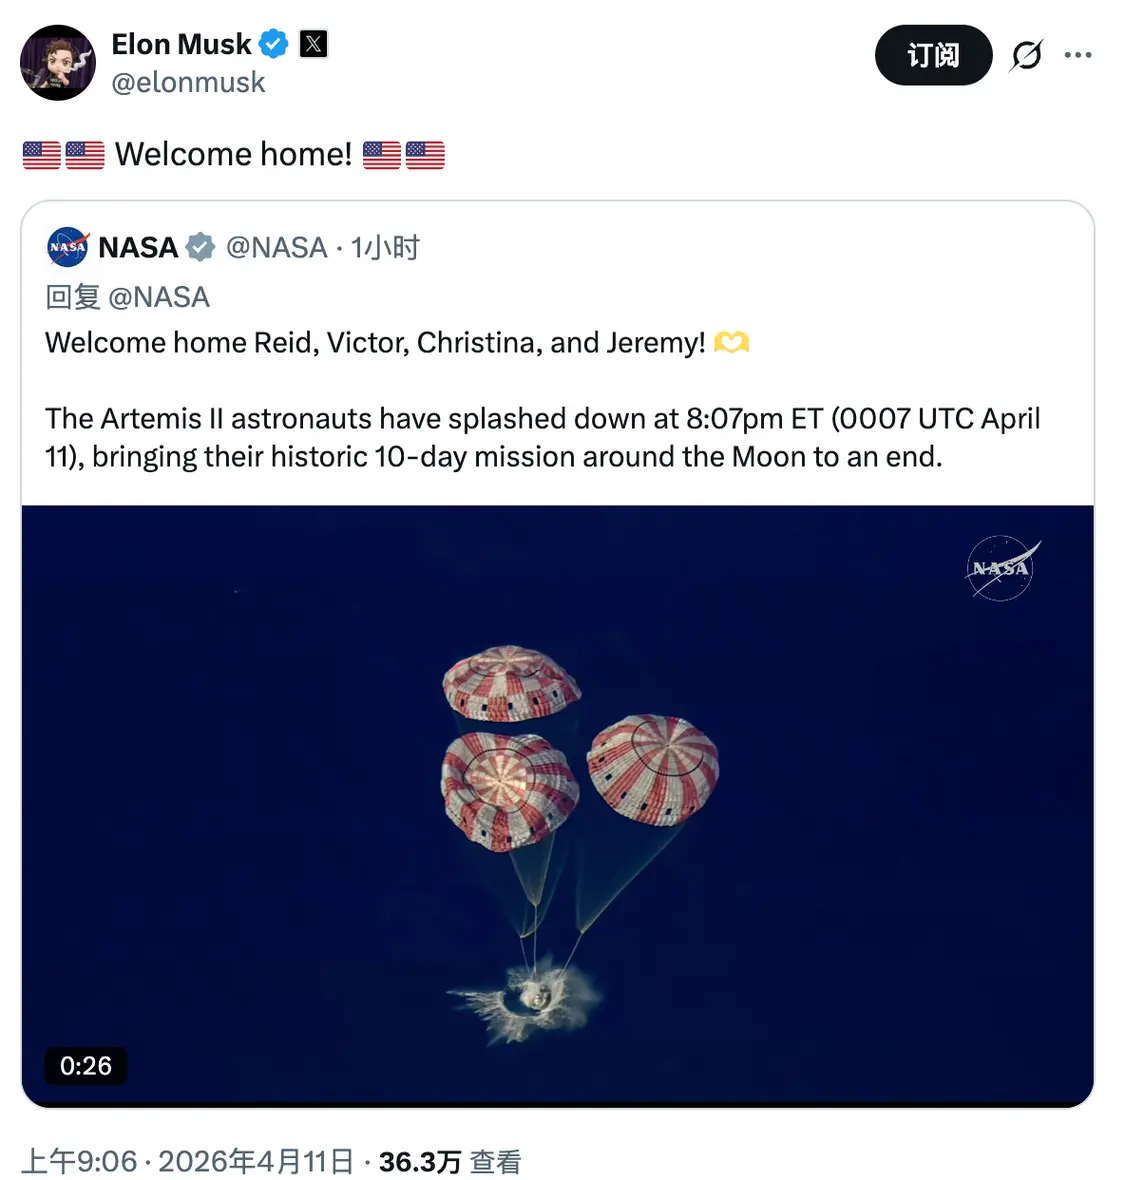Open Grok analysis for this post
Screen dimensions: 1125x1180
pos(1024,55)
